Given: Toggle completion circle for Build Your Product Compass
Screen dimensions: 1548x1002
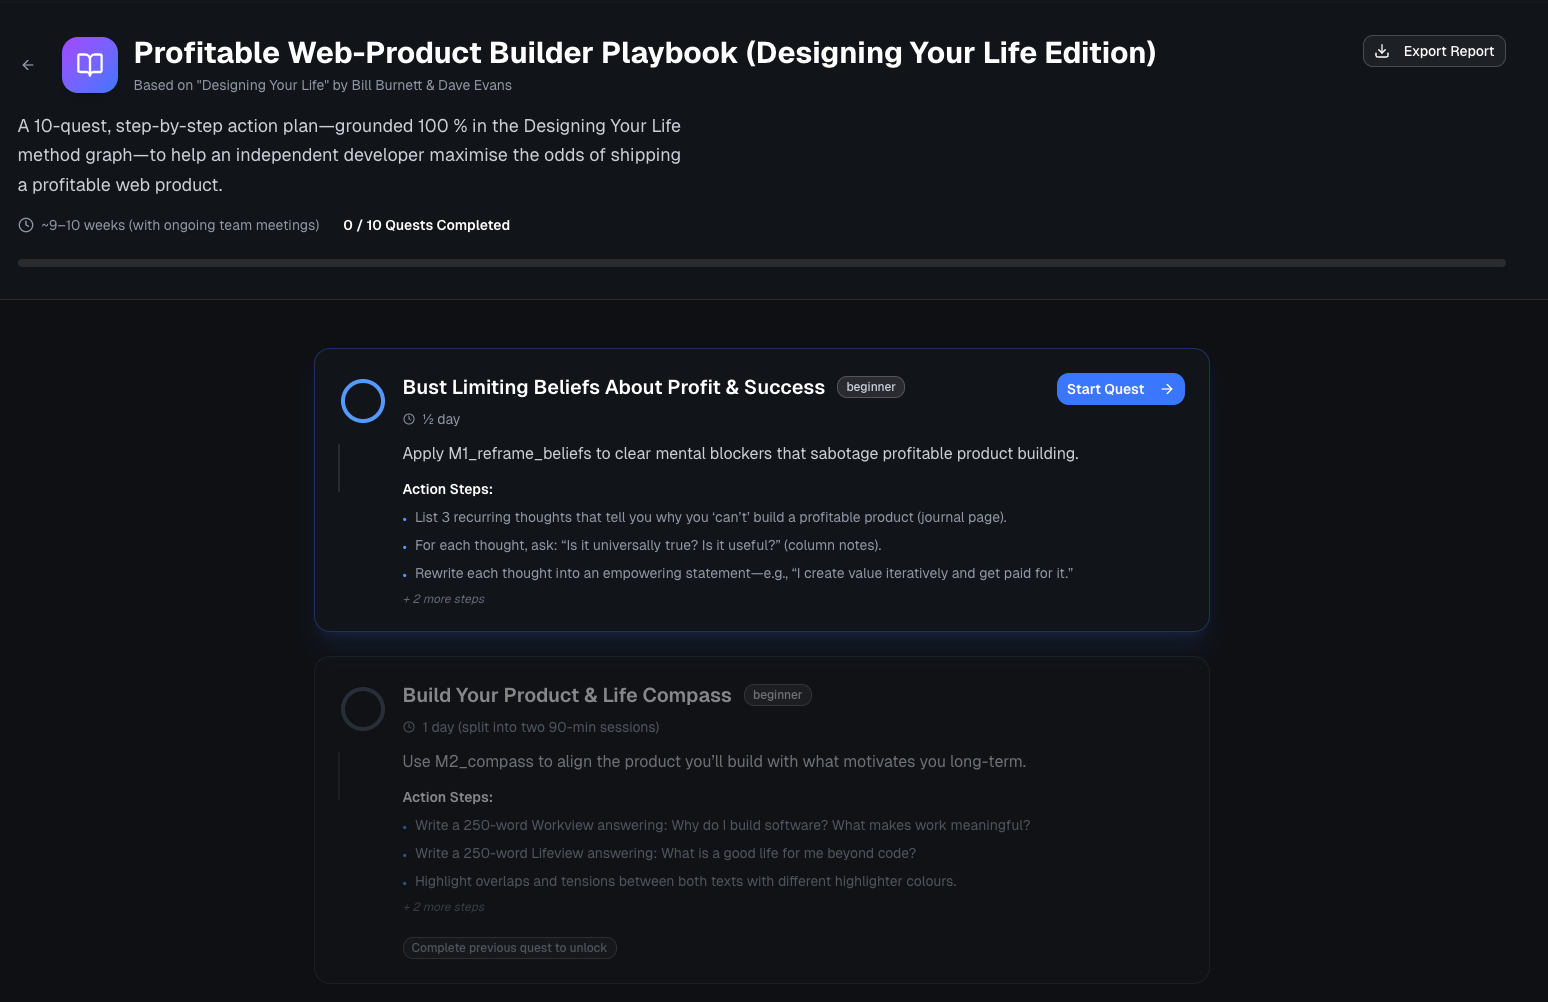Looking at the screenshot, I should (362, 708).
